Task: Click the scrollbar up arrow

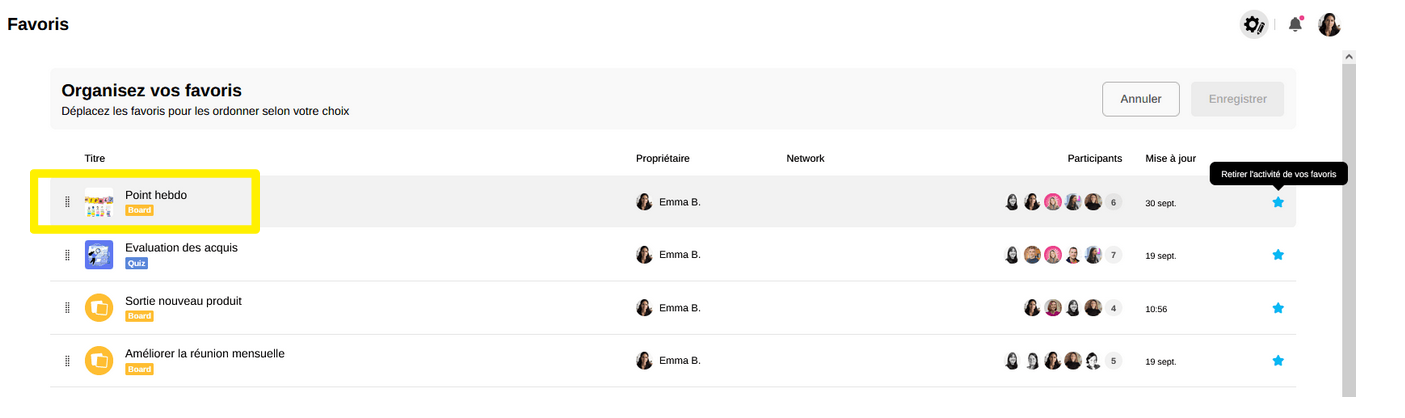Action: coord(1348,57)
